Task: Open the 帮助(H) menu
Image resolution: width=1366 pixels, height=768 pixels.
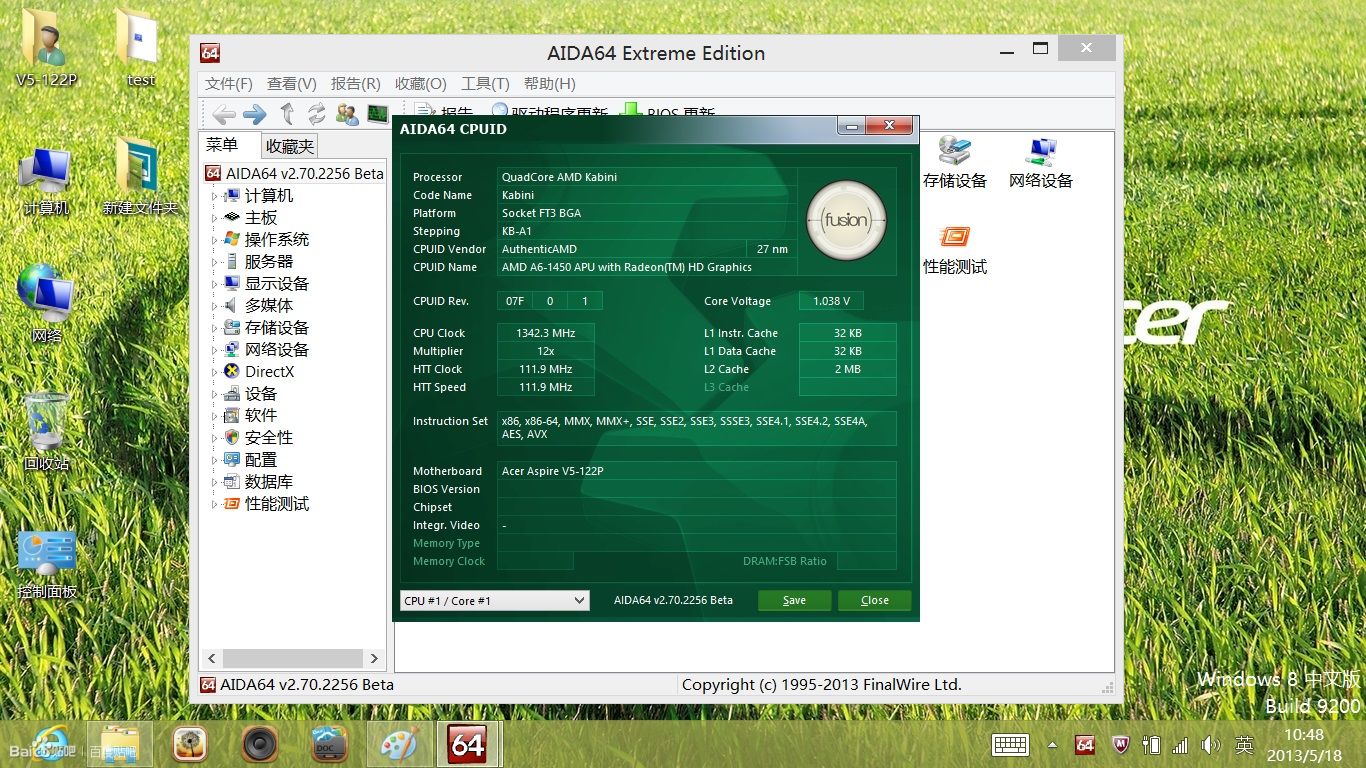Action: (550, 84)
